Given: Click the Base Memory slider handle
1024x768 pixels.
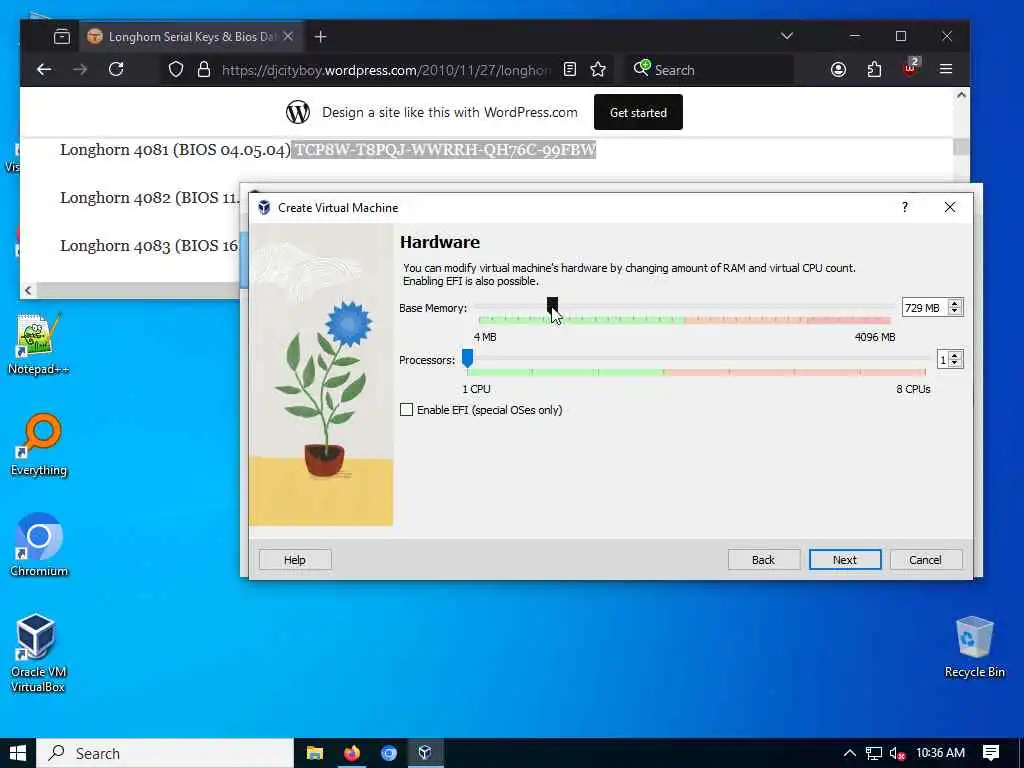Looking at the screenshot, I should click(x=552, y=306).
